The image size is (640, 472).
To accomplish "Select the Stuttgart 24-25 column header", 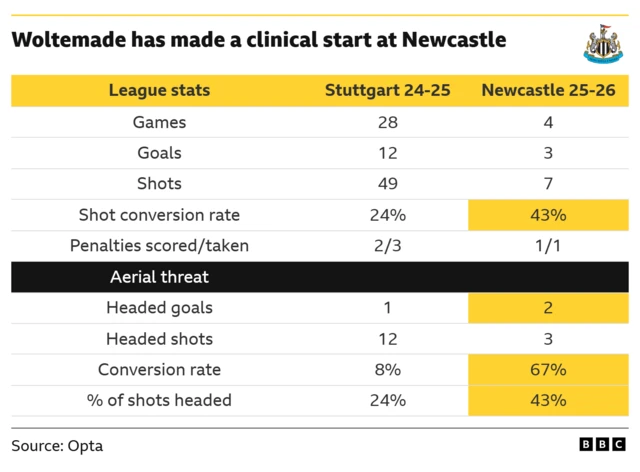I will coord(388,91).
